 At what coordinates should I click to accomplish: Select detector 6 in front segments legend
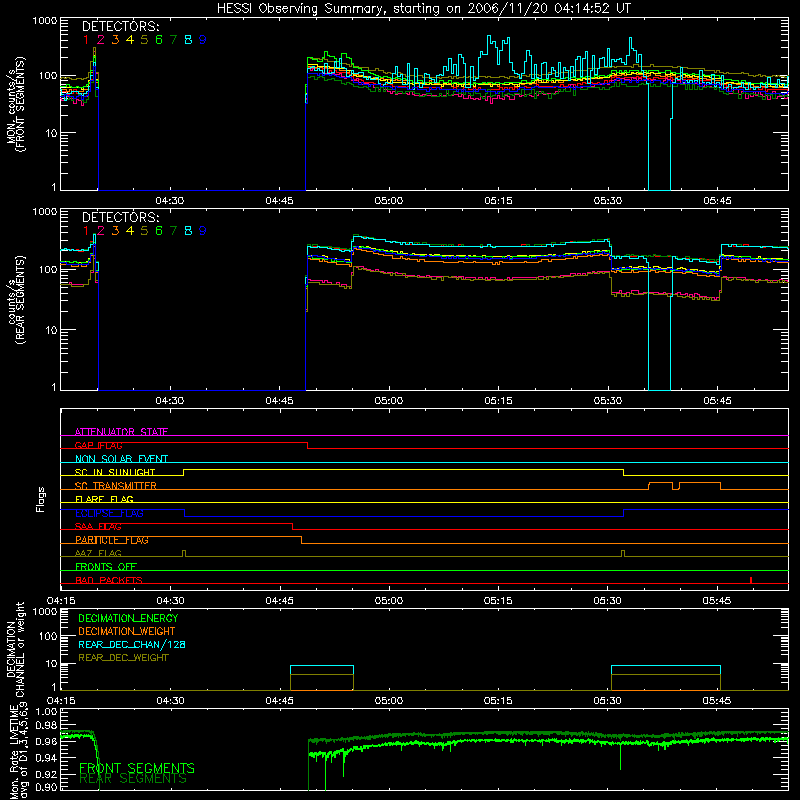pos(159,40)
